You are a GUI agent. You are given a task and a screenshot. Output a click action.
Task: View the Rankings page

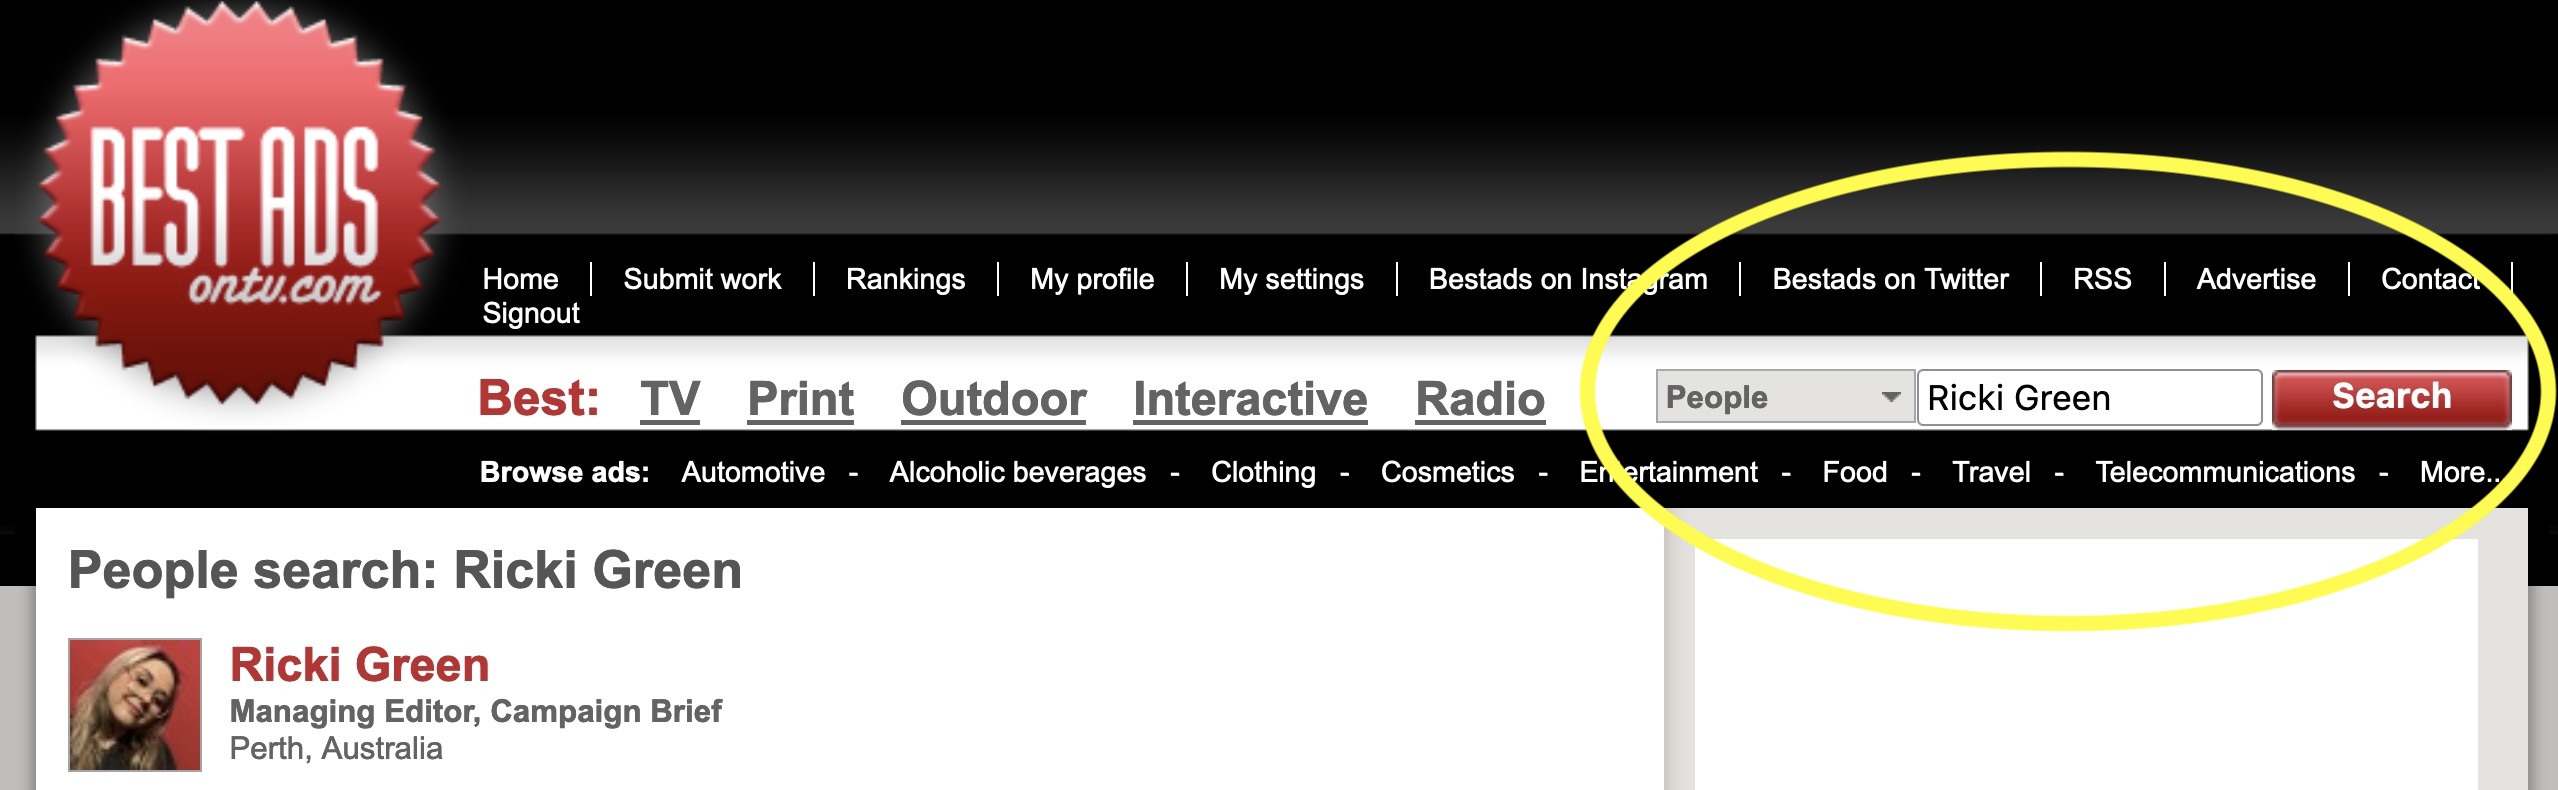905,279
